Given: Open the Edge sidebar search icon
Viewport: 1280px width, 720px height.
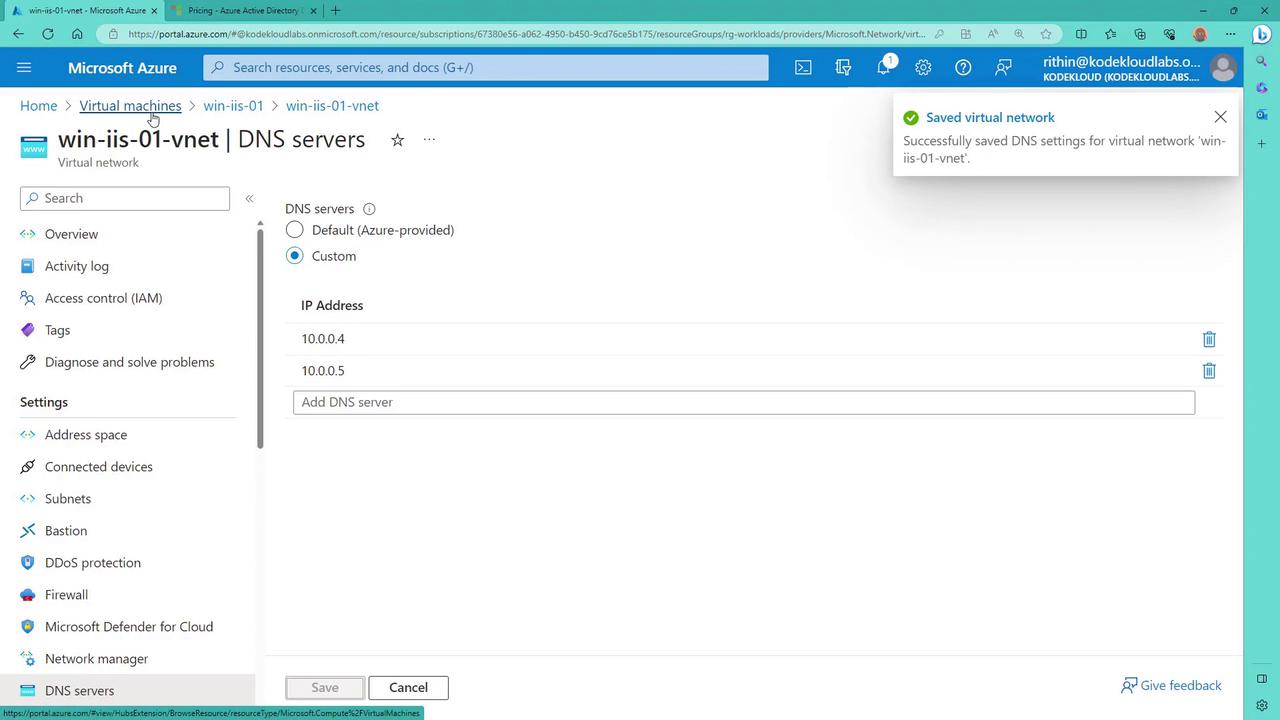Looking at the screenshot, I should (x=1262, y=63).
